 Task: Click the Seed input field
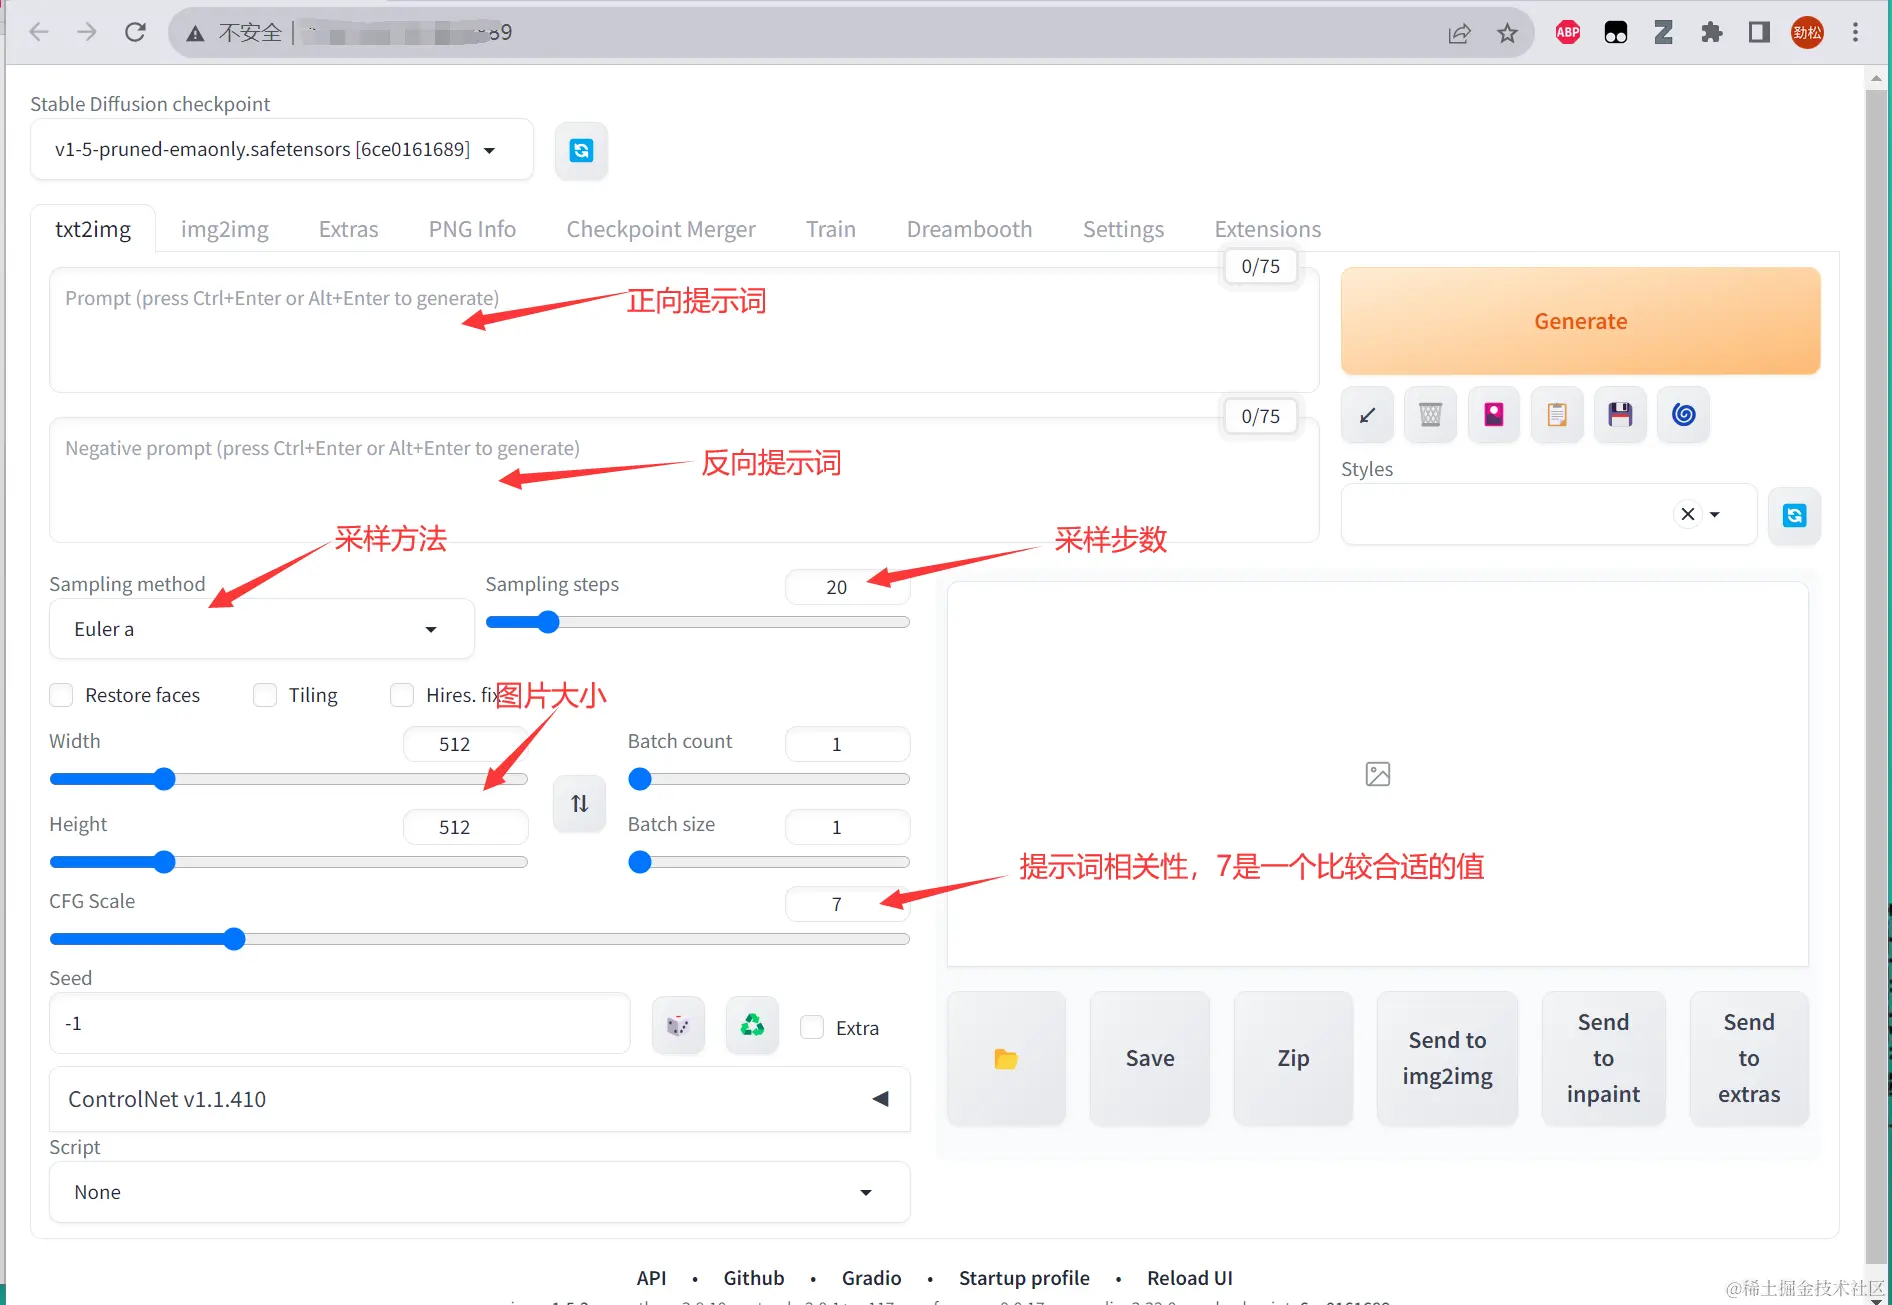pos(340,1023)
